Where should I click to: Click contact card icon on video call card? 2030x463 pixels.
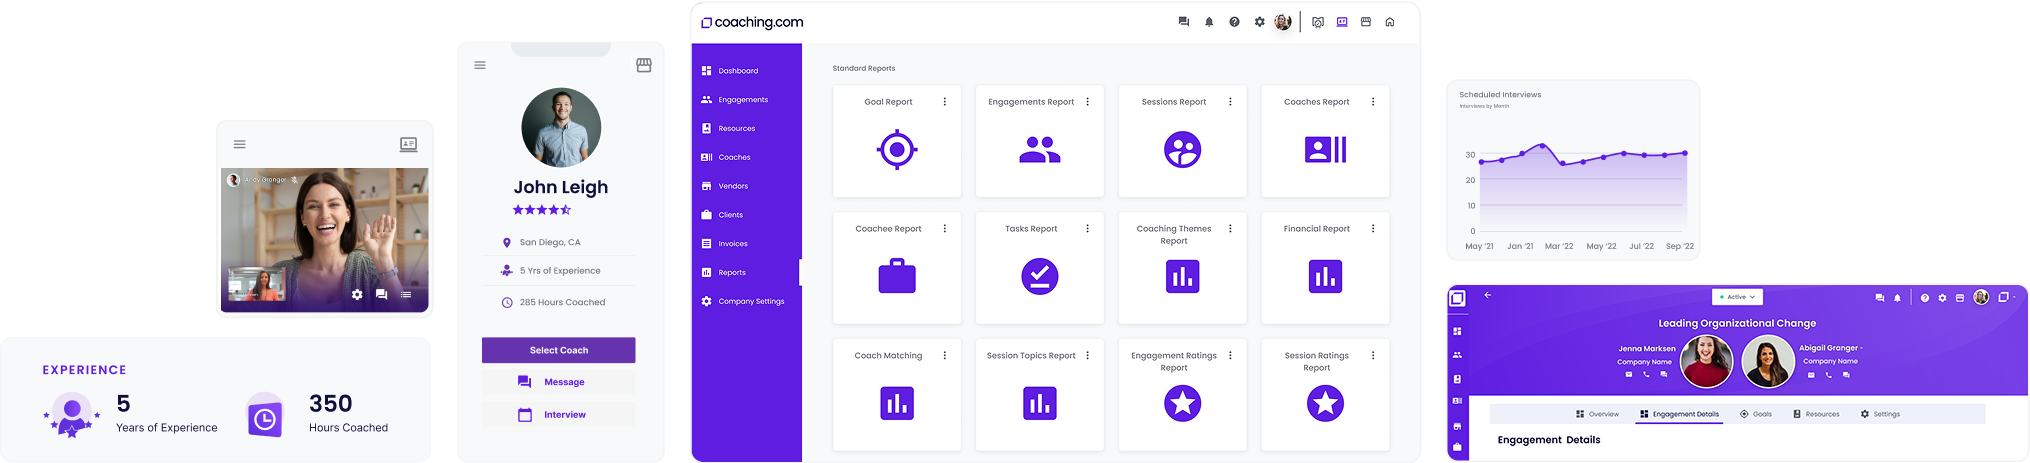point(409,144)
